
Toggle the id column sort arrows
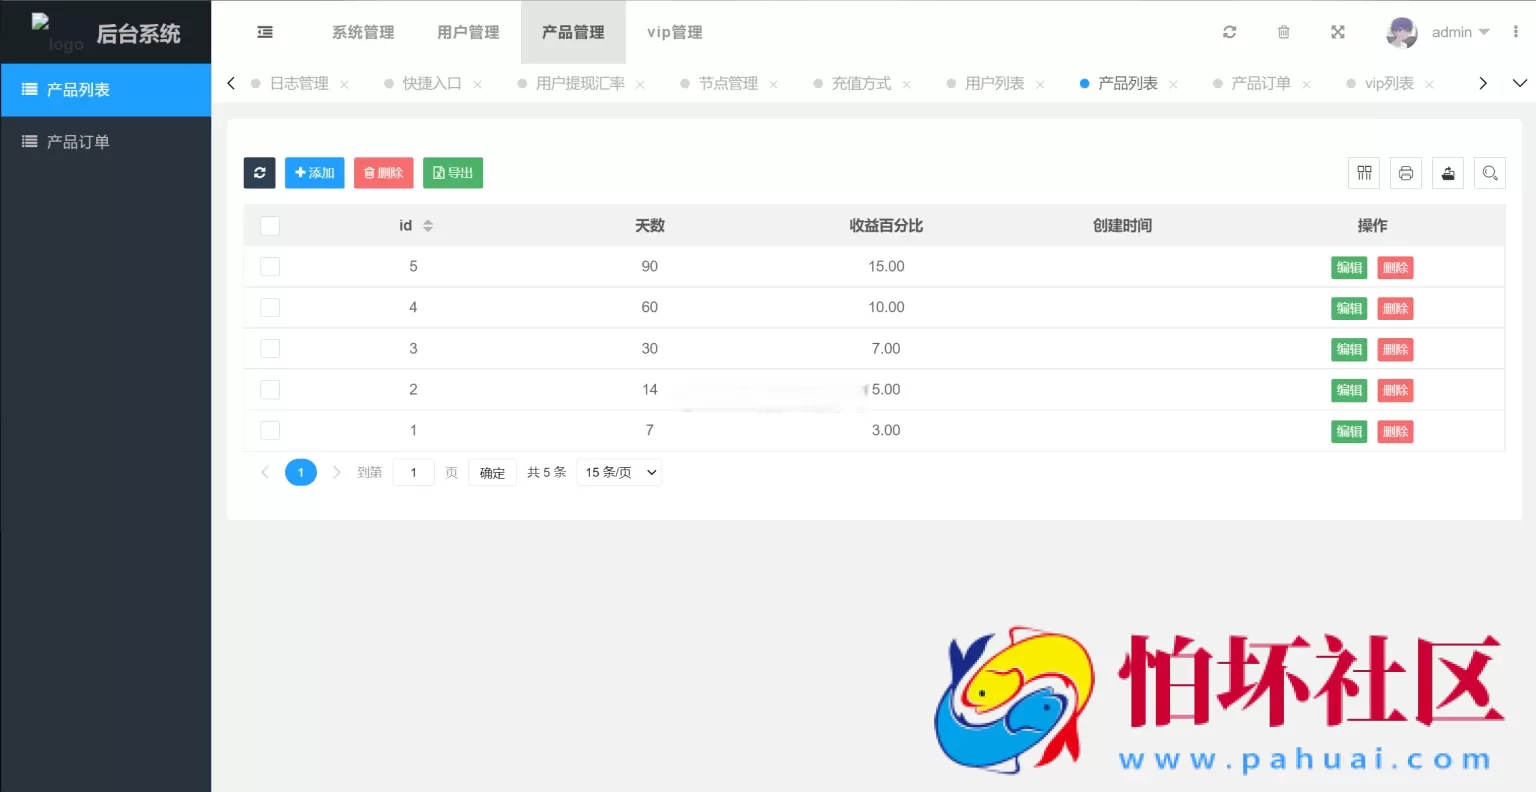[x=429, y=225]
